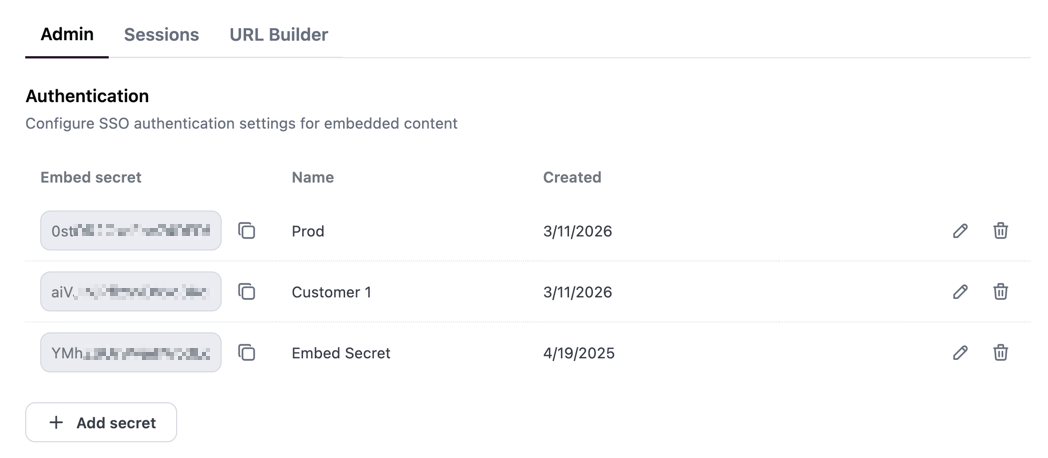Image resolution: width=1048 pixels, height=458 pixels.
Task: Edit the Embed Secret entry
Action: [x=960, y=353]
